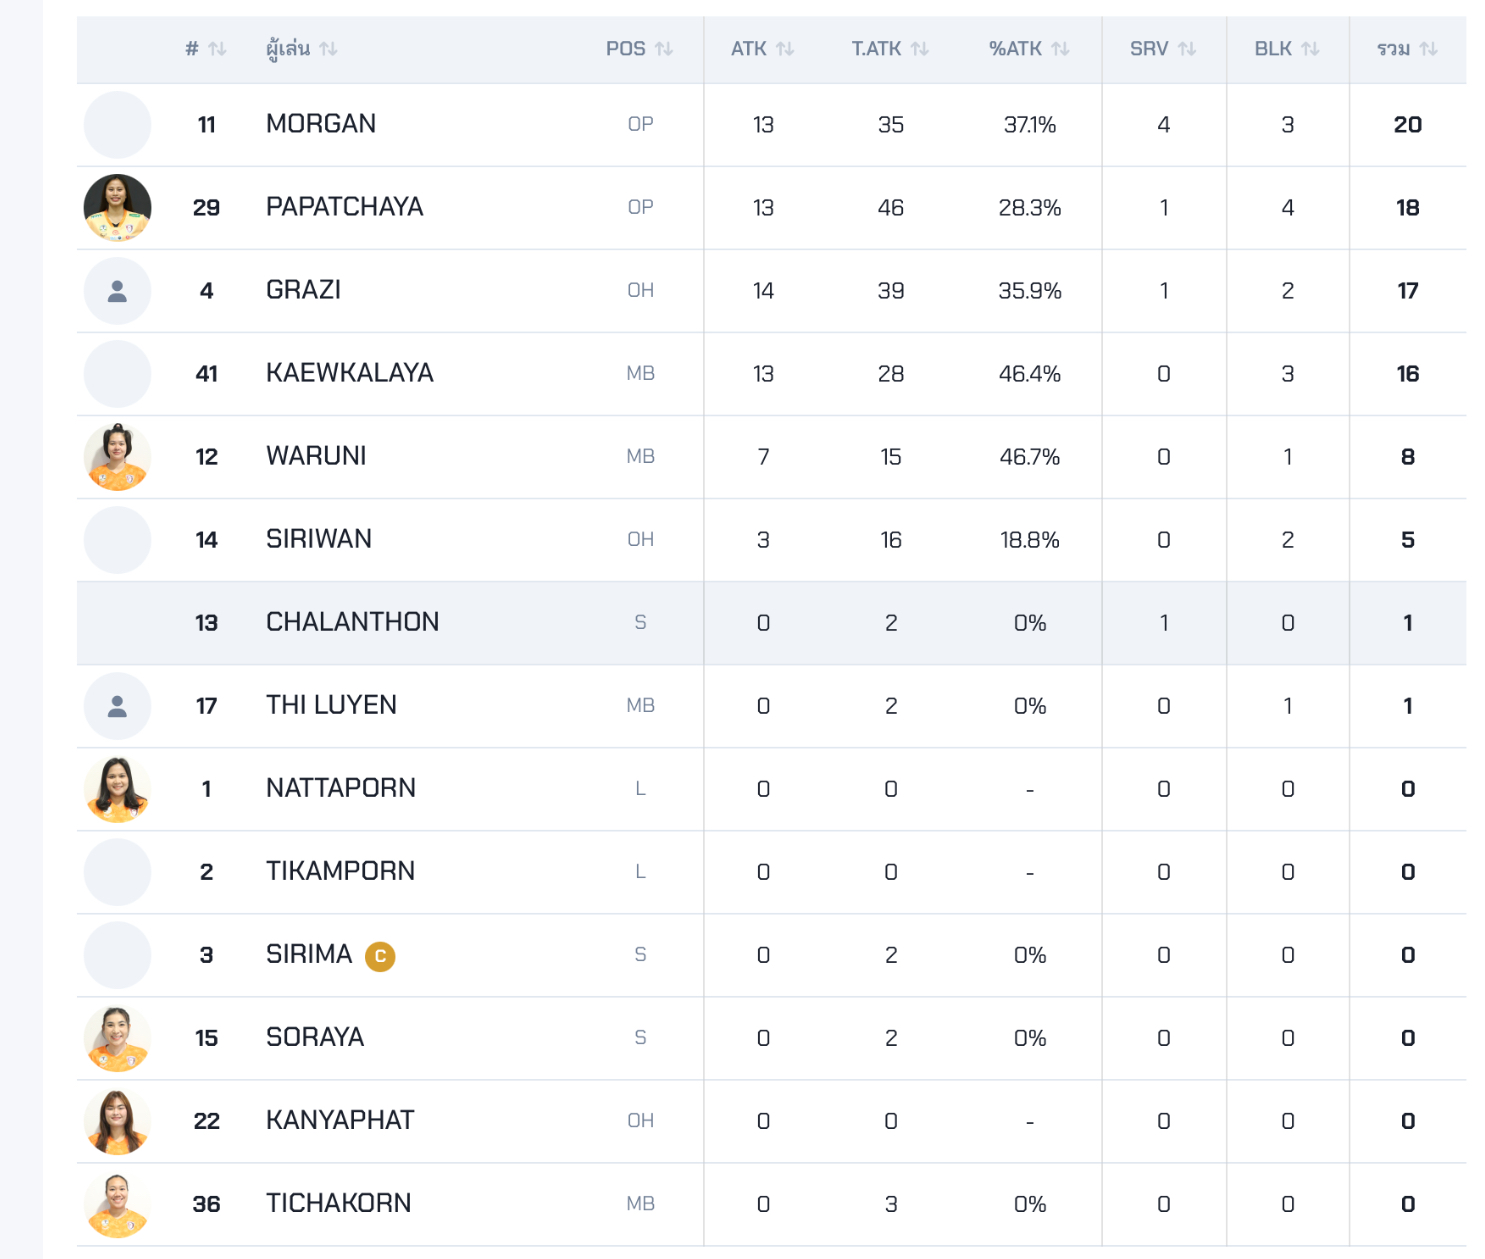Viewport: 1485px width, 1259px height.
Task: Sort by ATK column arrows
Action: 785,49
